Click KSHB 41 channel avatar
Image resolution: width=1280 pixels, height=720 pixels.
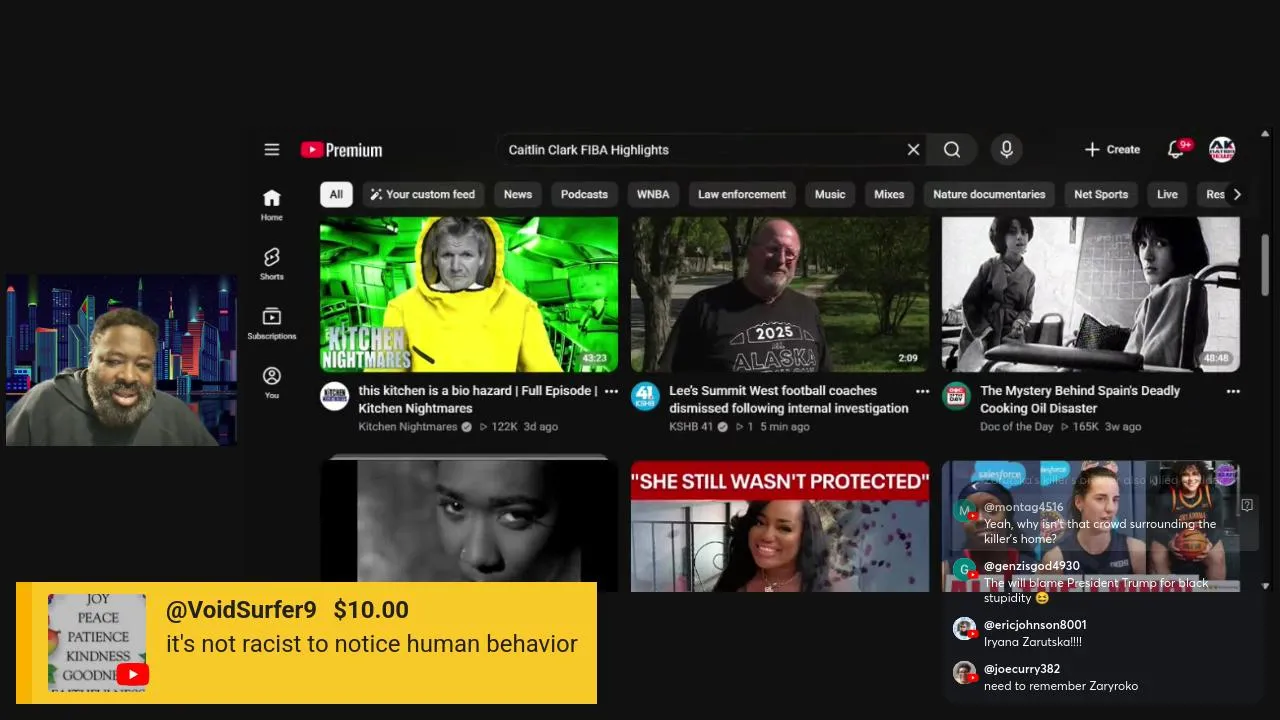coord(645,396)
